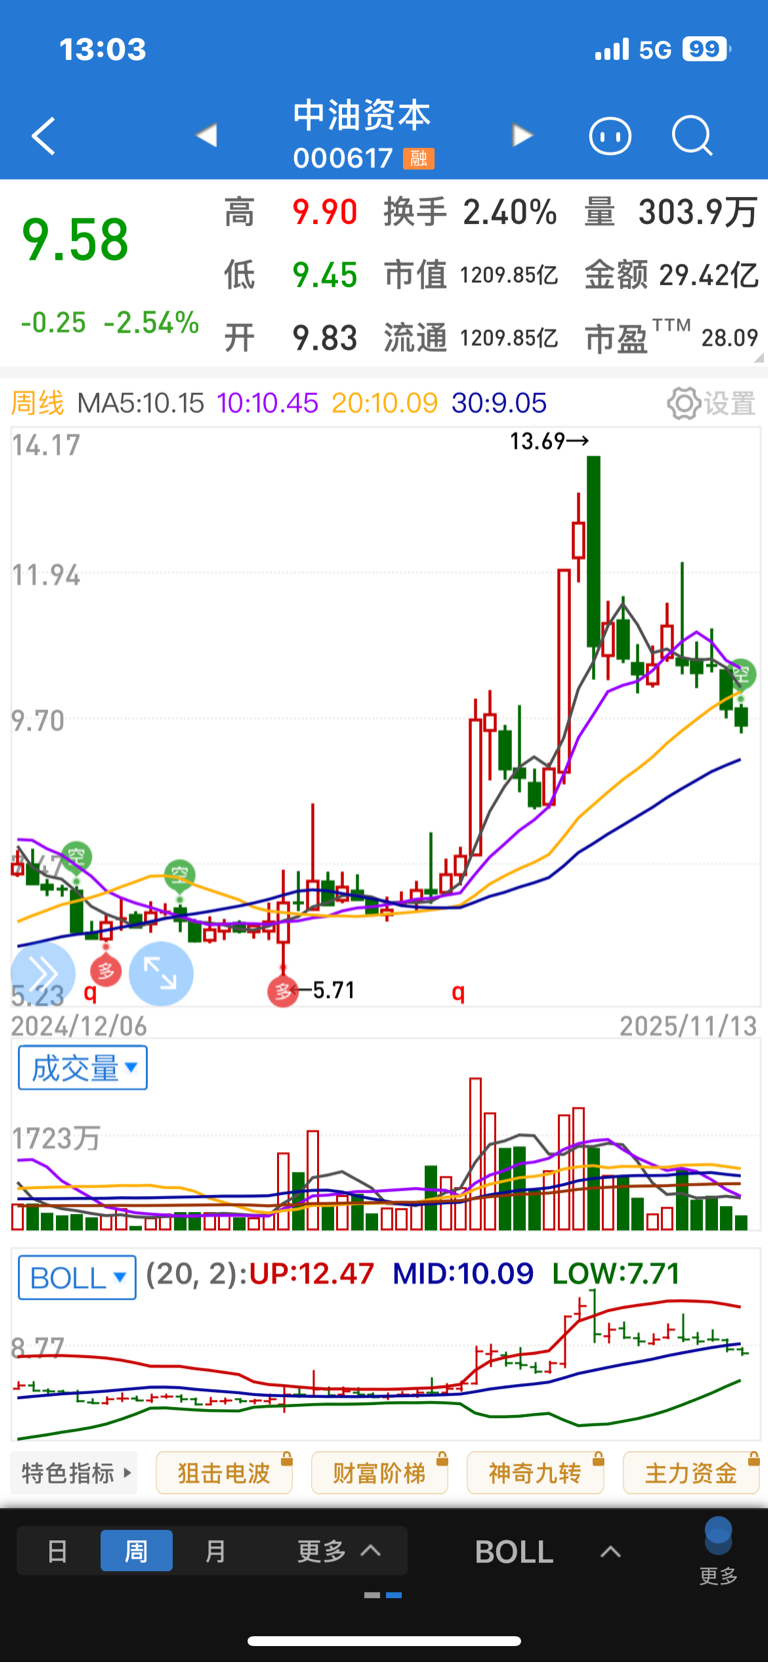Open 狙击电波 indicator
The image size is (768, 1663).
pyautogui.click(x=224, y=1473)
